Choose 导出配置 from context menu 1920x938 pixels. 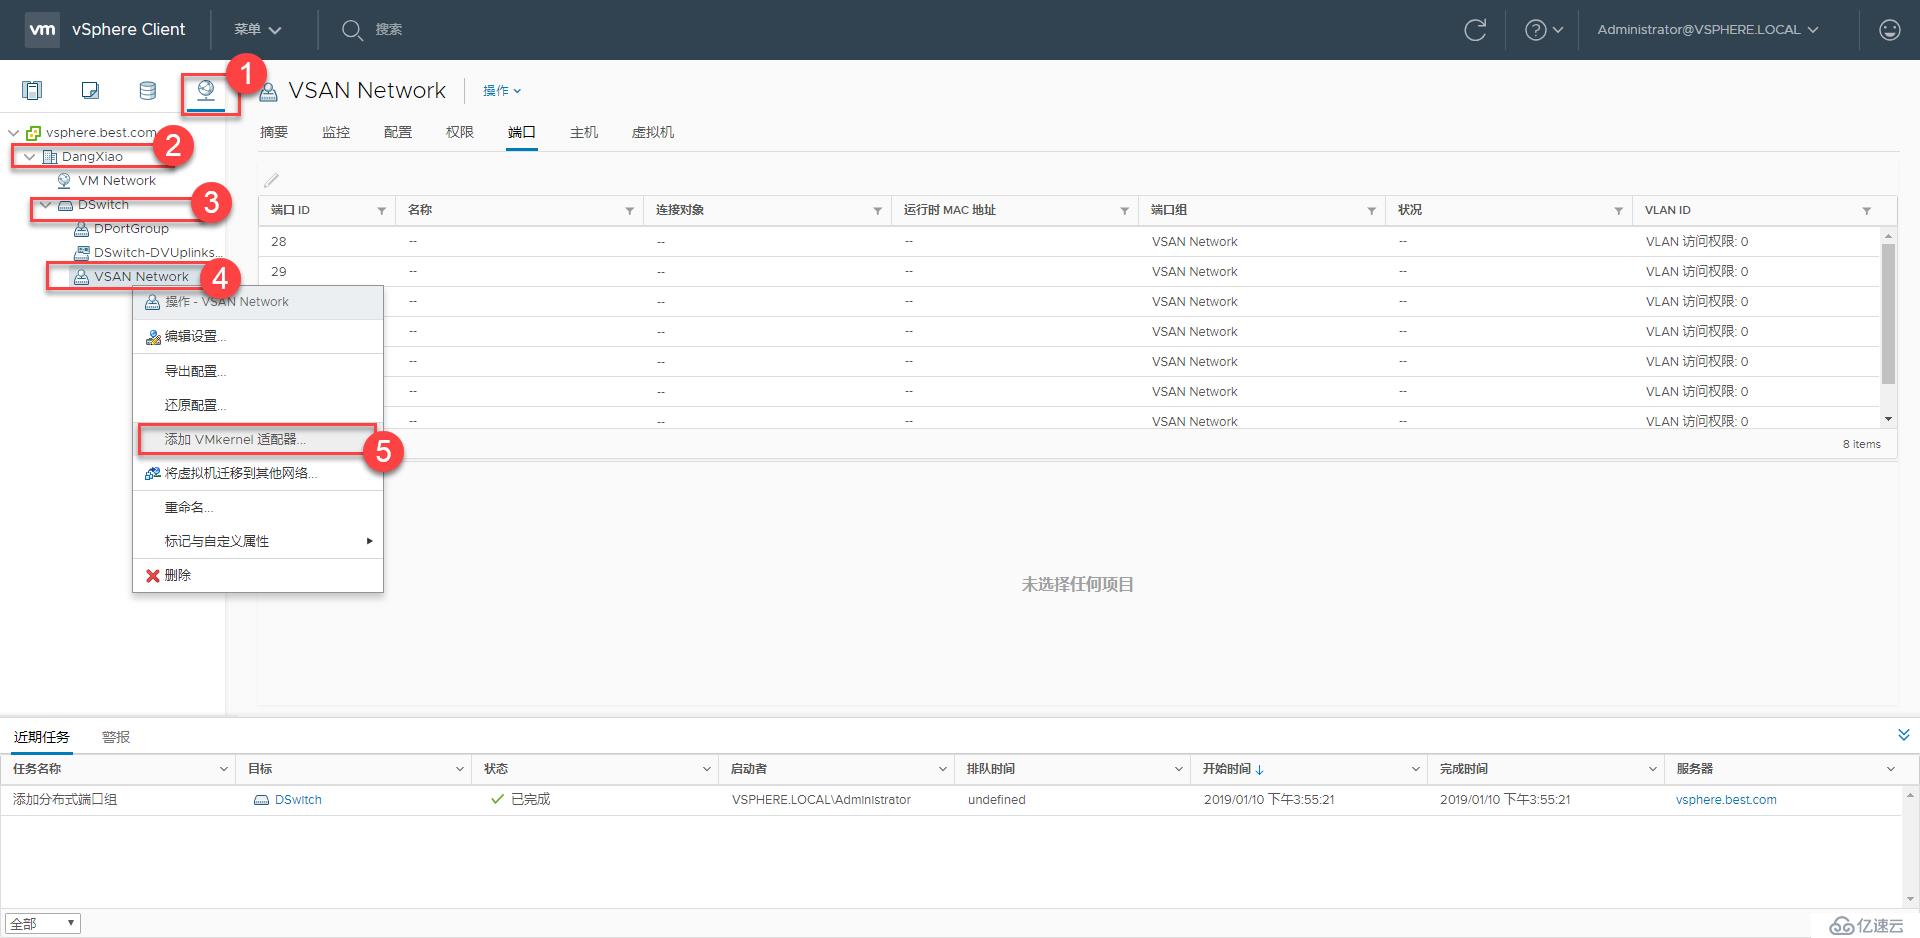(258, 371)
